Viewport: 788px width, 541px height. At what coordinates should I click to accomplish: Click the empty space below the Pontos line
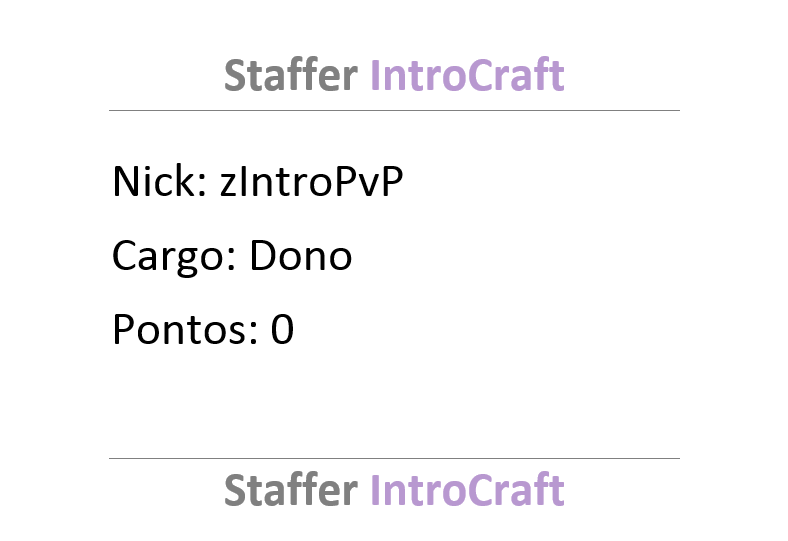tap(394, 402)
